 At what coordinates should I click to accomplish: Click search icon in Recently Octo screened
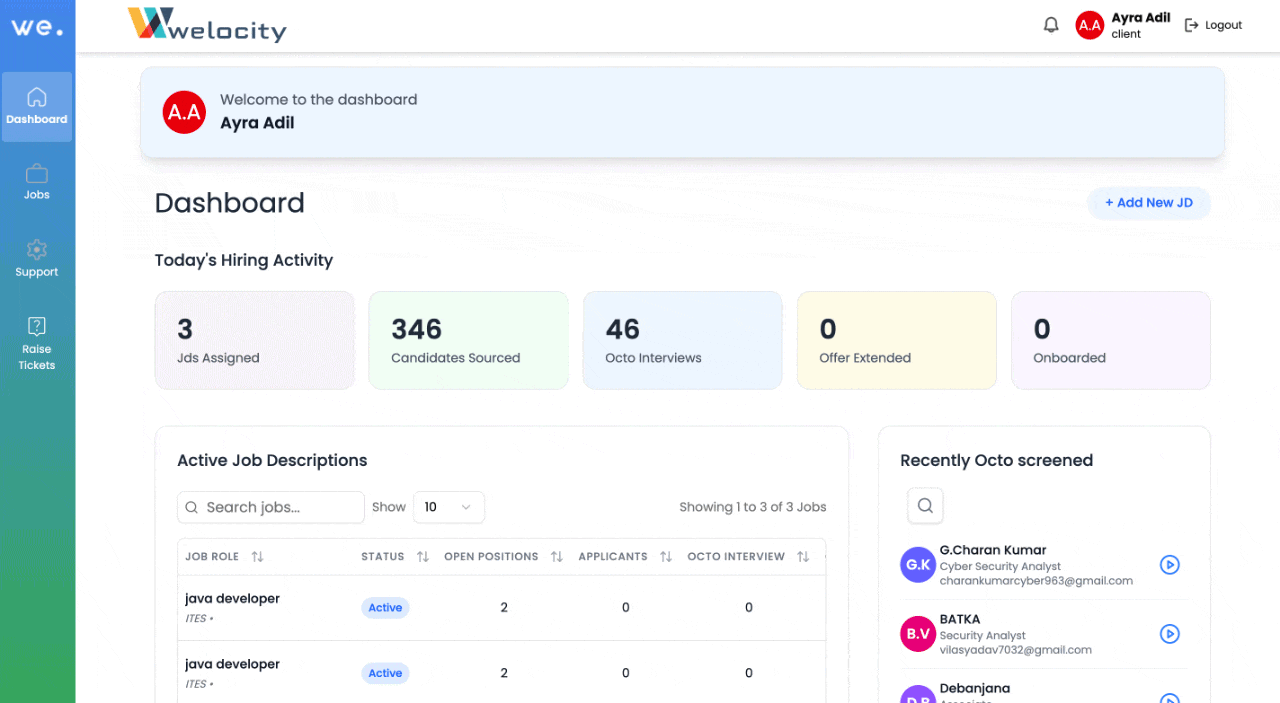coord(925,506)
